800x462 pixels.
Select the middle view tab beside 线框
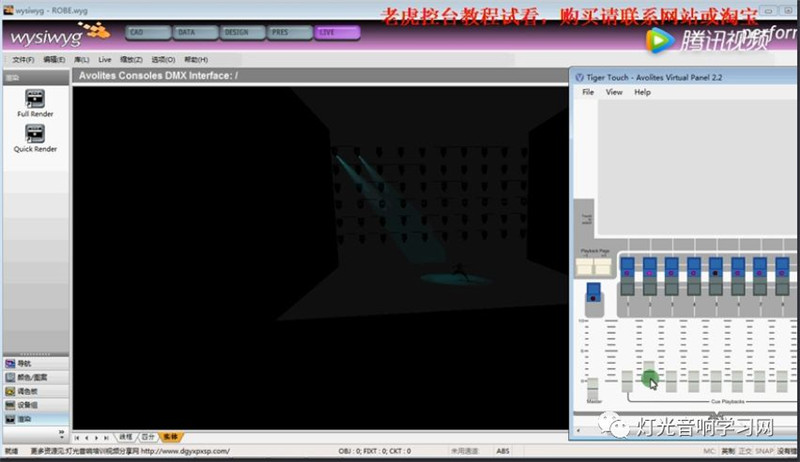(148, 437)
